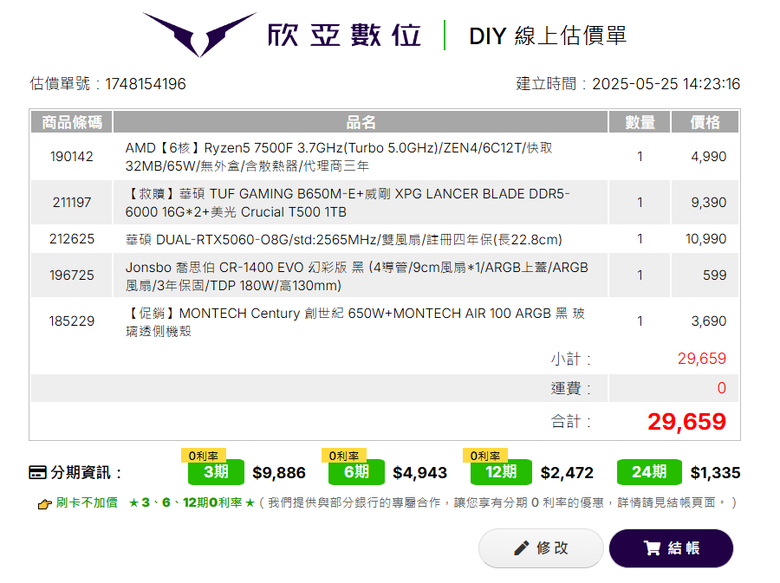The image size is (780, 583).
Task: Click the 運費 label
Action: pos(571,388)
